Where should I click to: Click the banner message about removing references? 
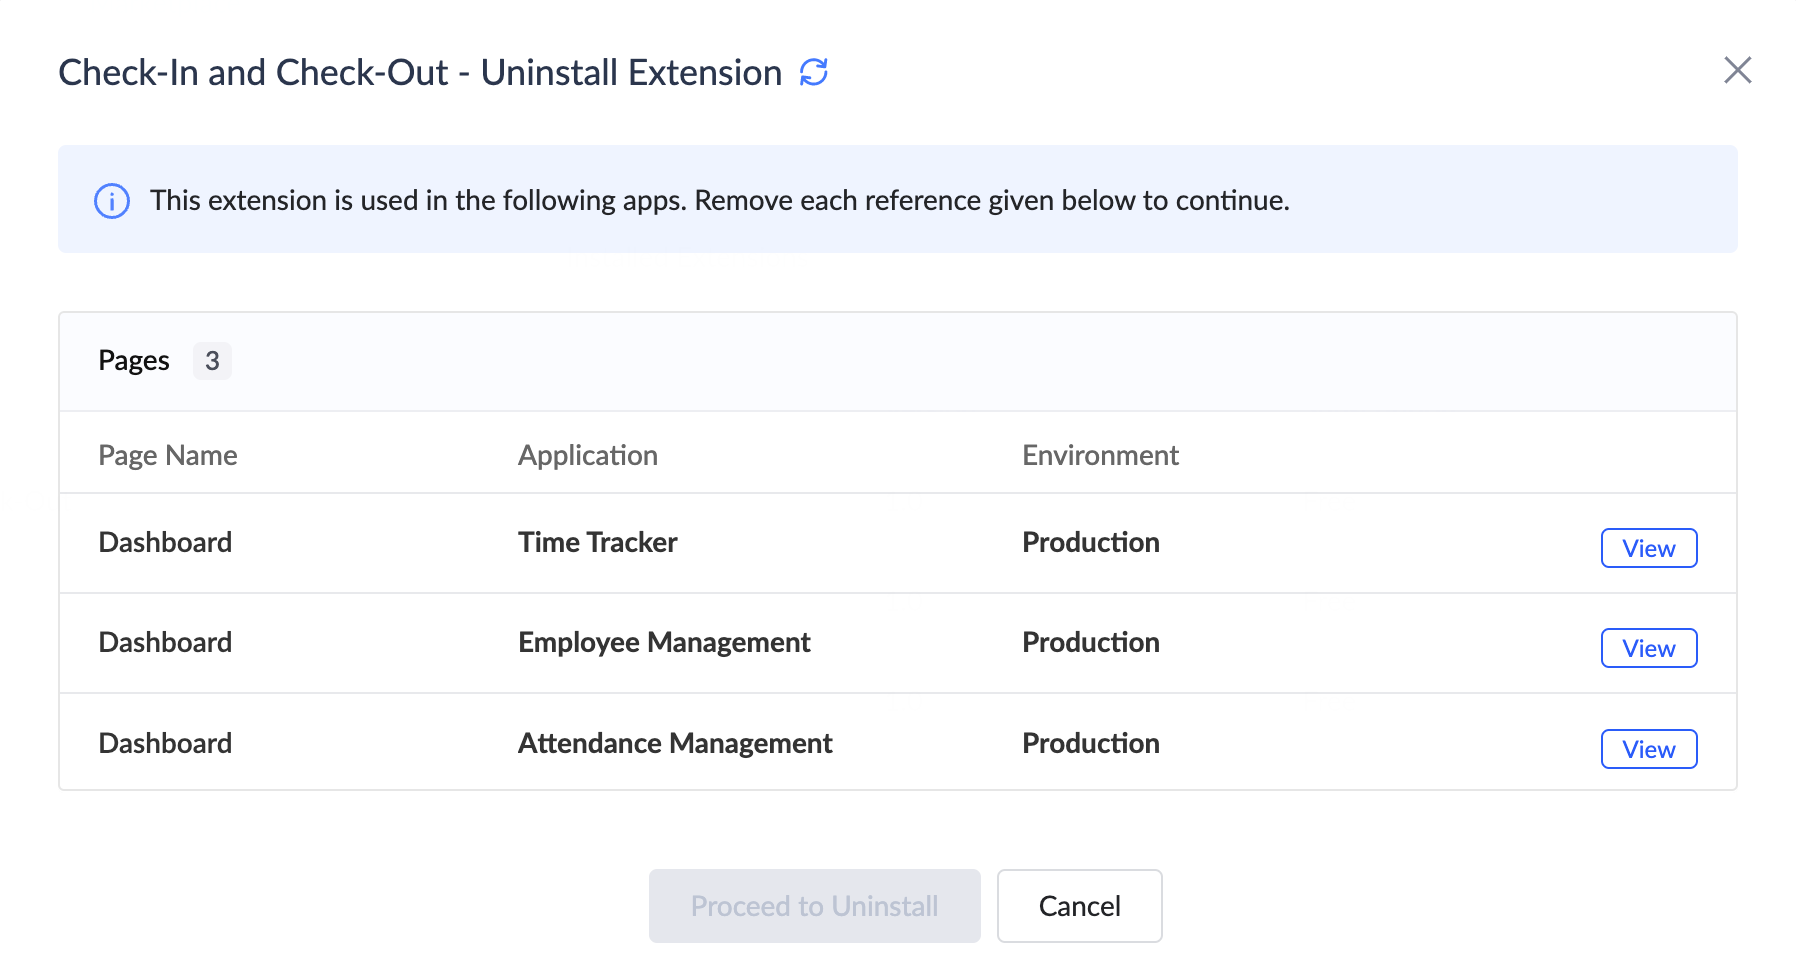pos(720,201)
